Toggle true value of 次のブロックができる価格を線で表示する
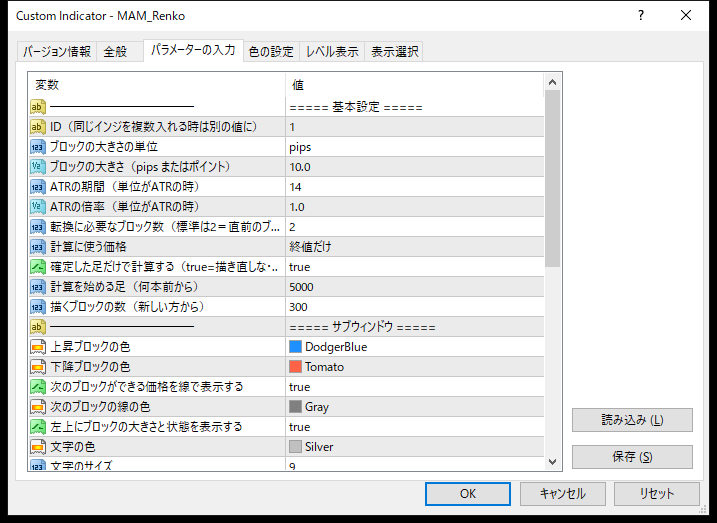The height and width of the screenshot is (523, 717). tap(415, 387)
